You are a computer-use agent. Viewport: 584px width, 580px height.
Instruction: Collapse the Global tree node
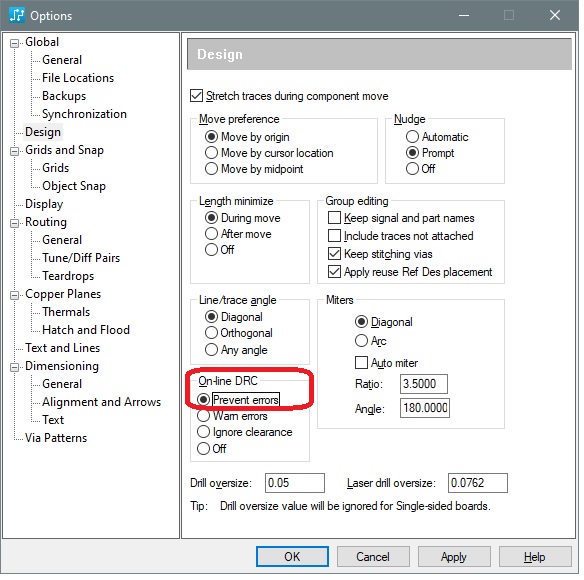15,43
